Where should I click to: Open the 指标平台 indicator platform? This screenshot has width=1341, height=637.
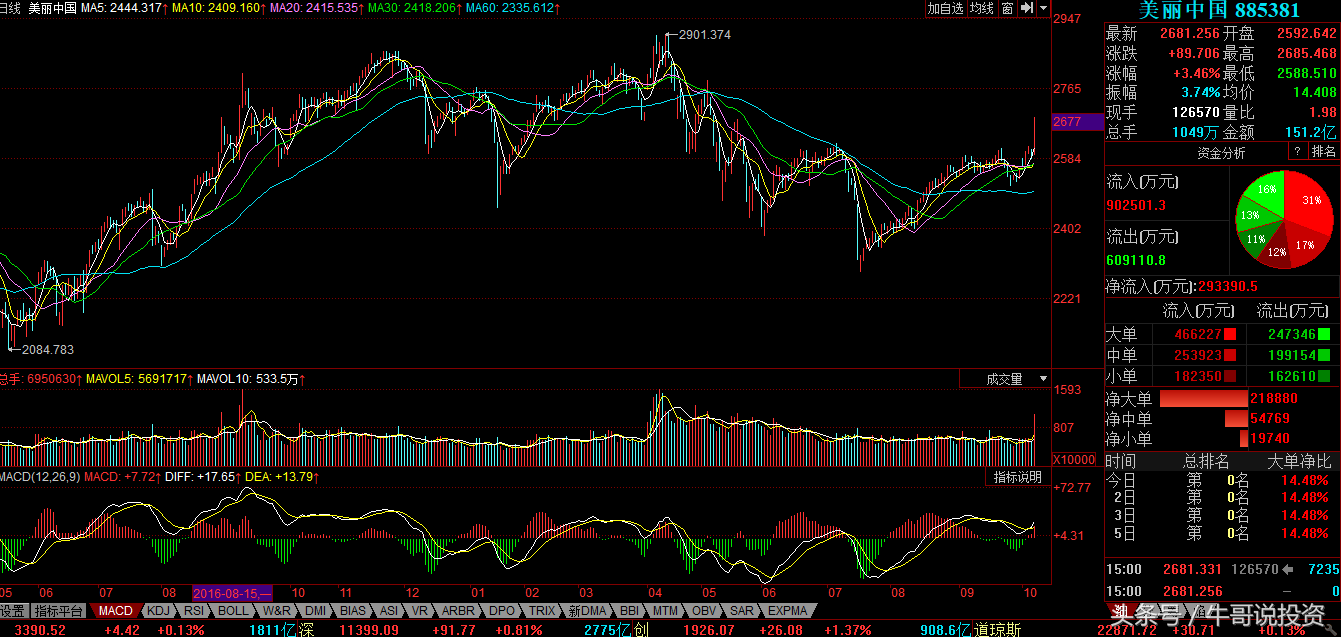point(59,610)
